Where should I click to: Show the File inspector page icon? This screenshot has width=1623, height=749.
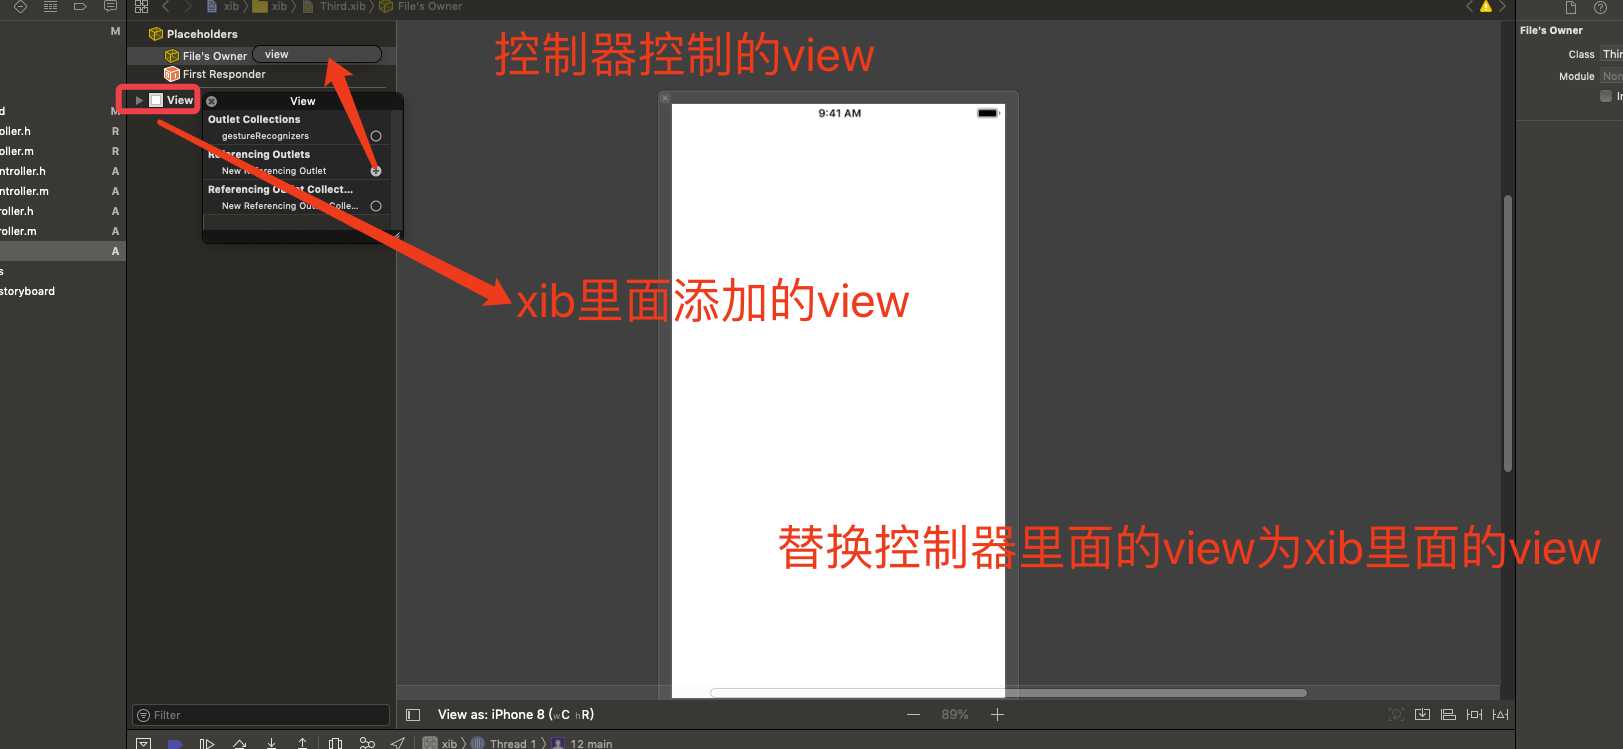click(1570, 7)
